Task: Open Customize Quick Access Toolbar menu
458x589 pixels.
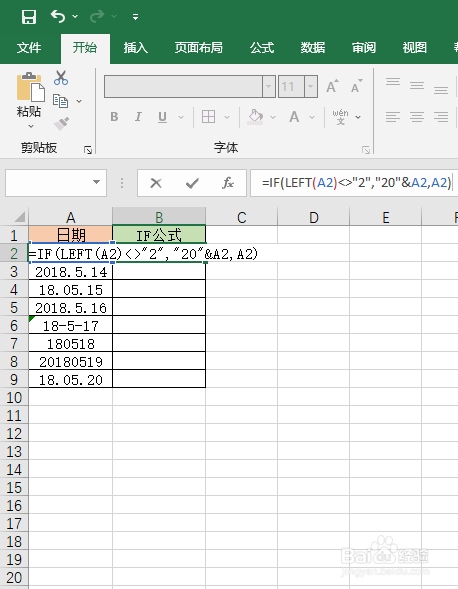Action: click(135, 17)
